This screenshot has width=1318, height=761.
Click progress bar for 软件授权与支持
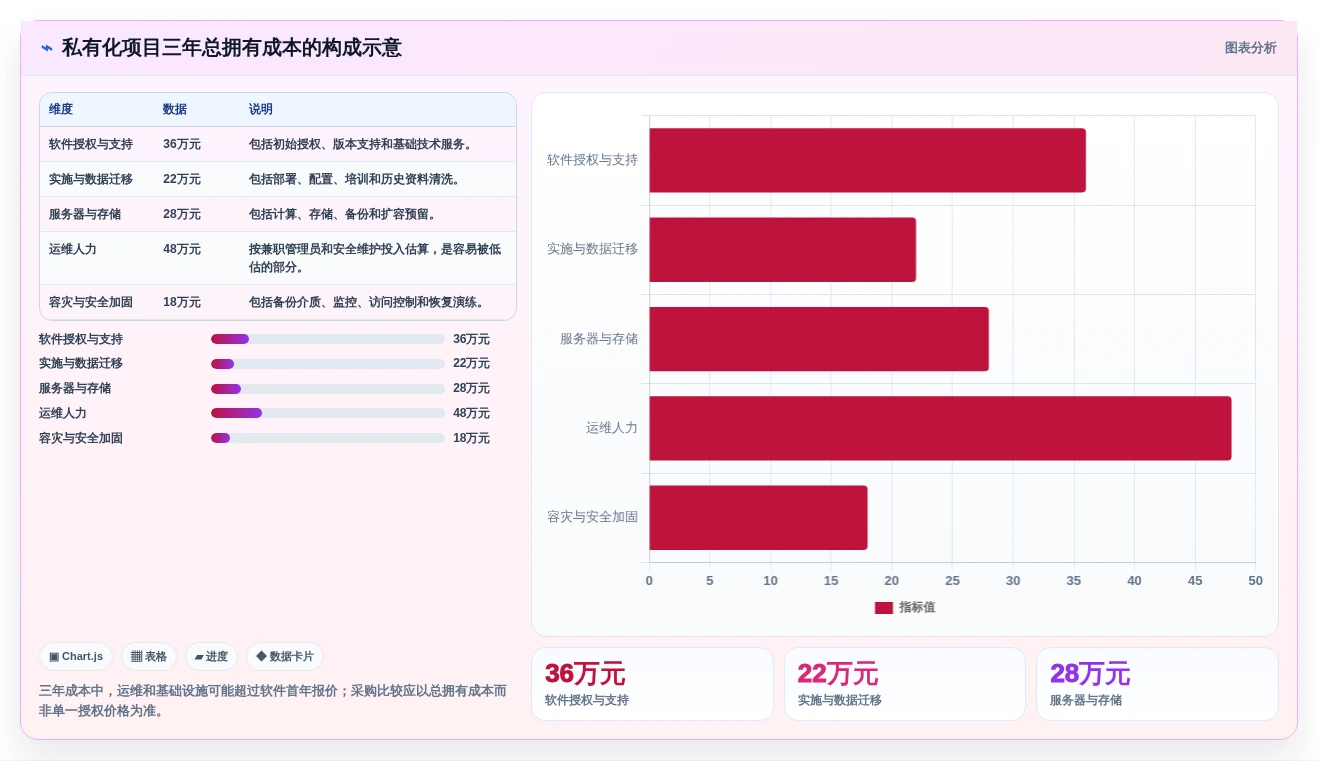(328, 339)
